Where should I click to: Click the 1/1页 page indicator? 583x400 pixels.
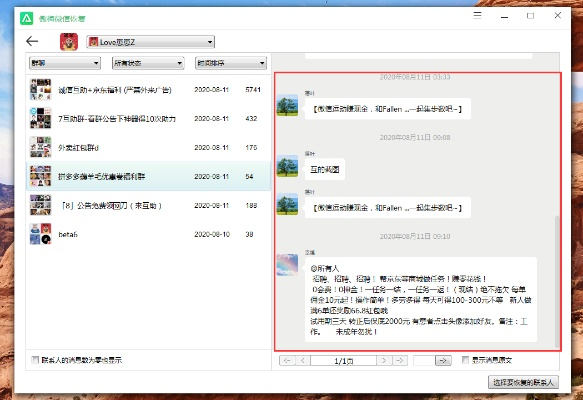coord(344,360)
